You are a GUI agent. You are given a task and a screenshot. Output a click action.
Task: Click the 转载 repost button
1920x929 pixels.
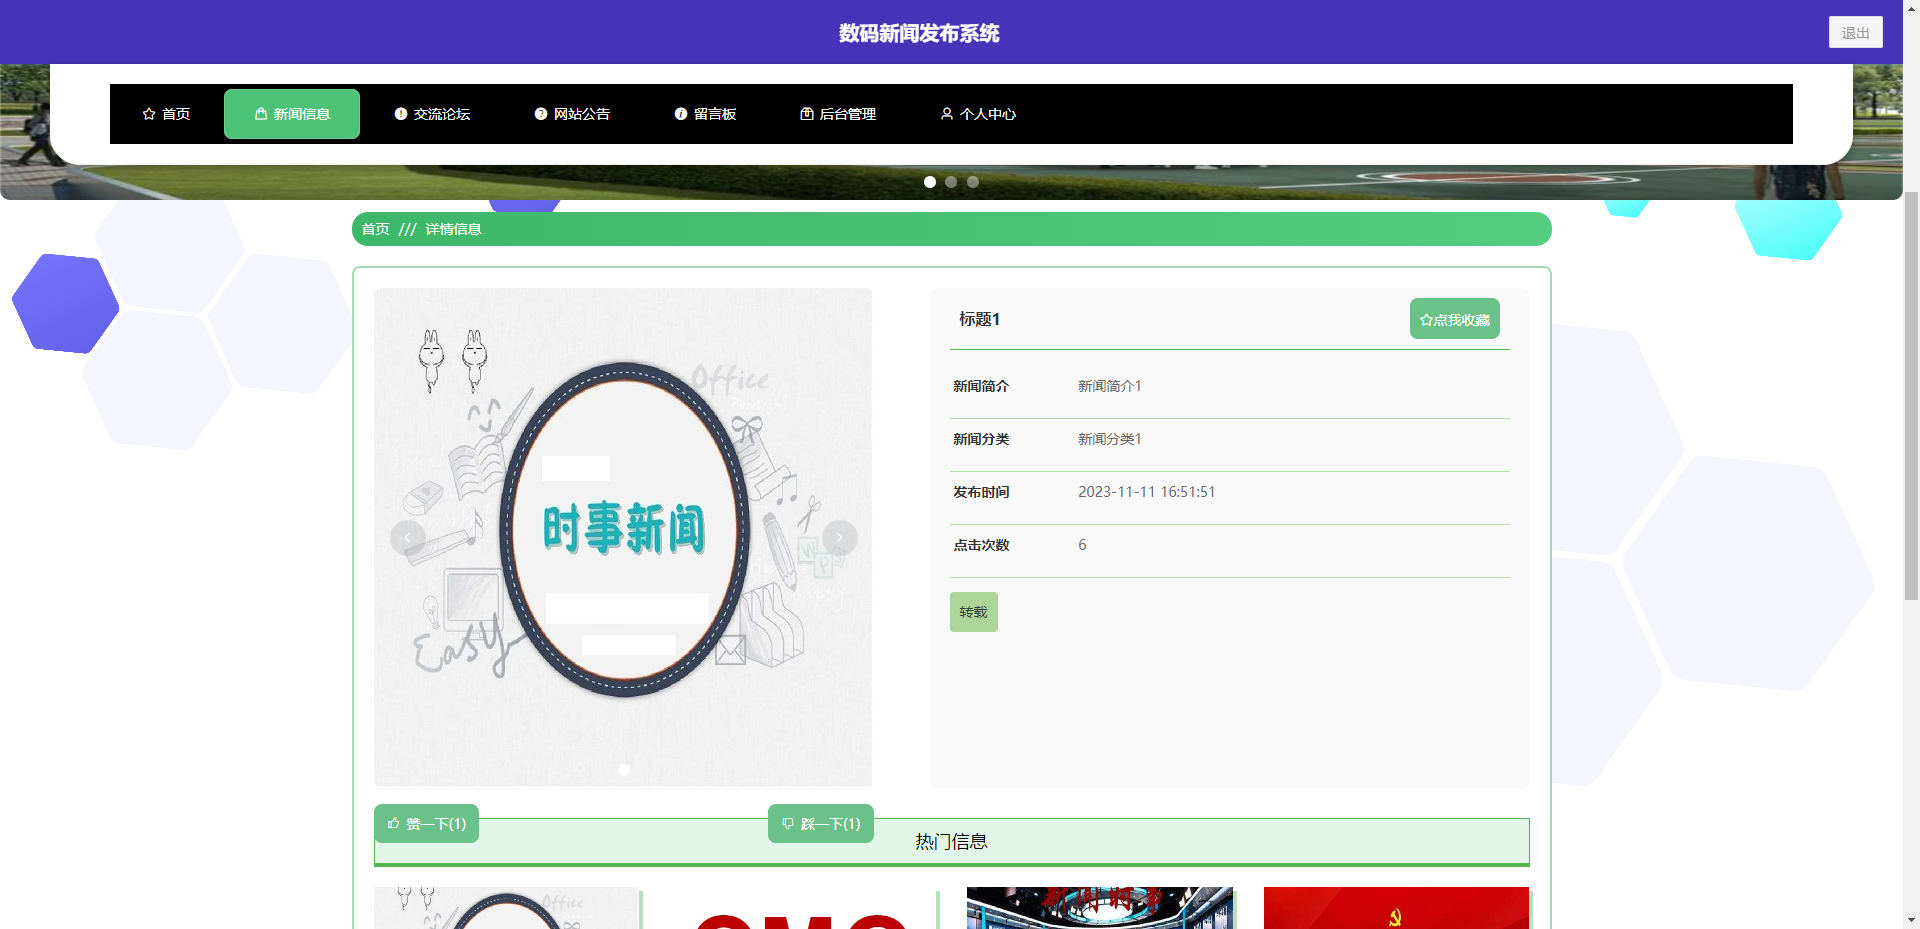(973, 612)
